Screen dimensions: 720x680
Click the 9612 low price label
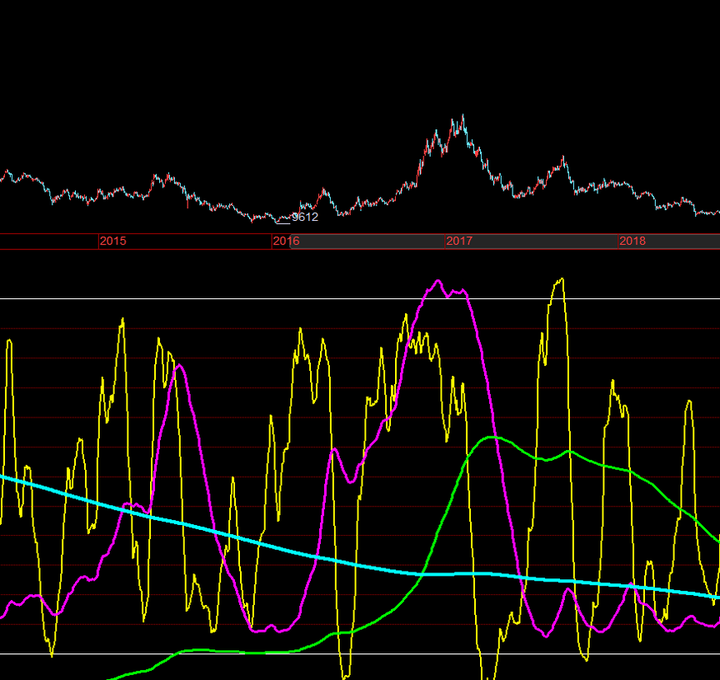pyautogui.click(x=305, y=217)
